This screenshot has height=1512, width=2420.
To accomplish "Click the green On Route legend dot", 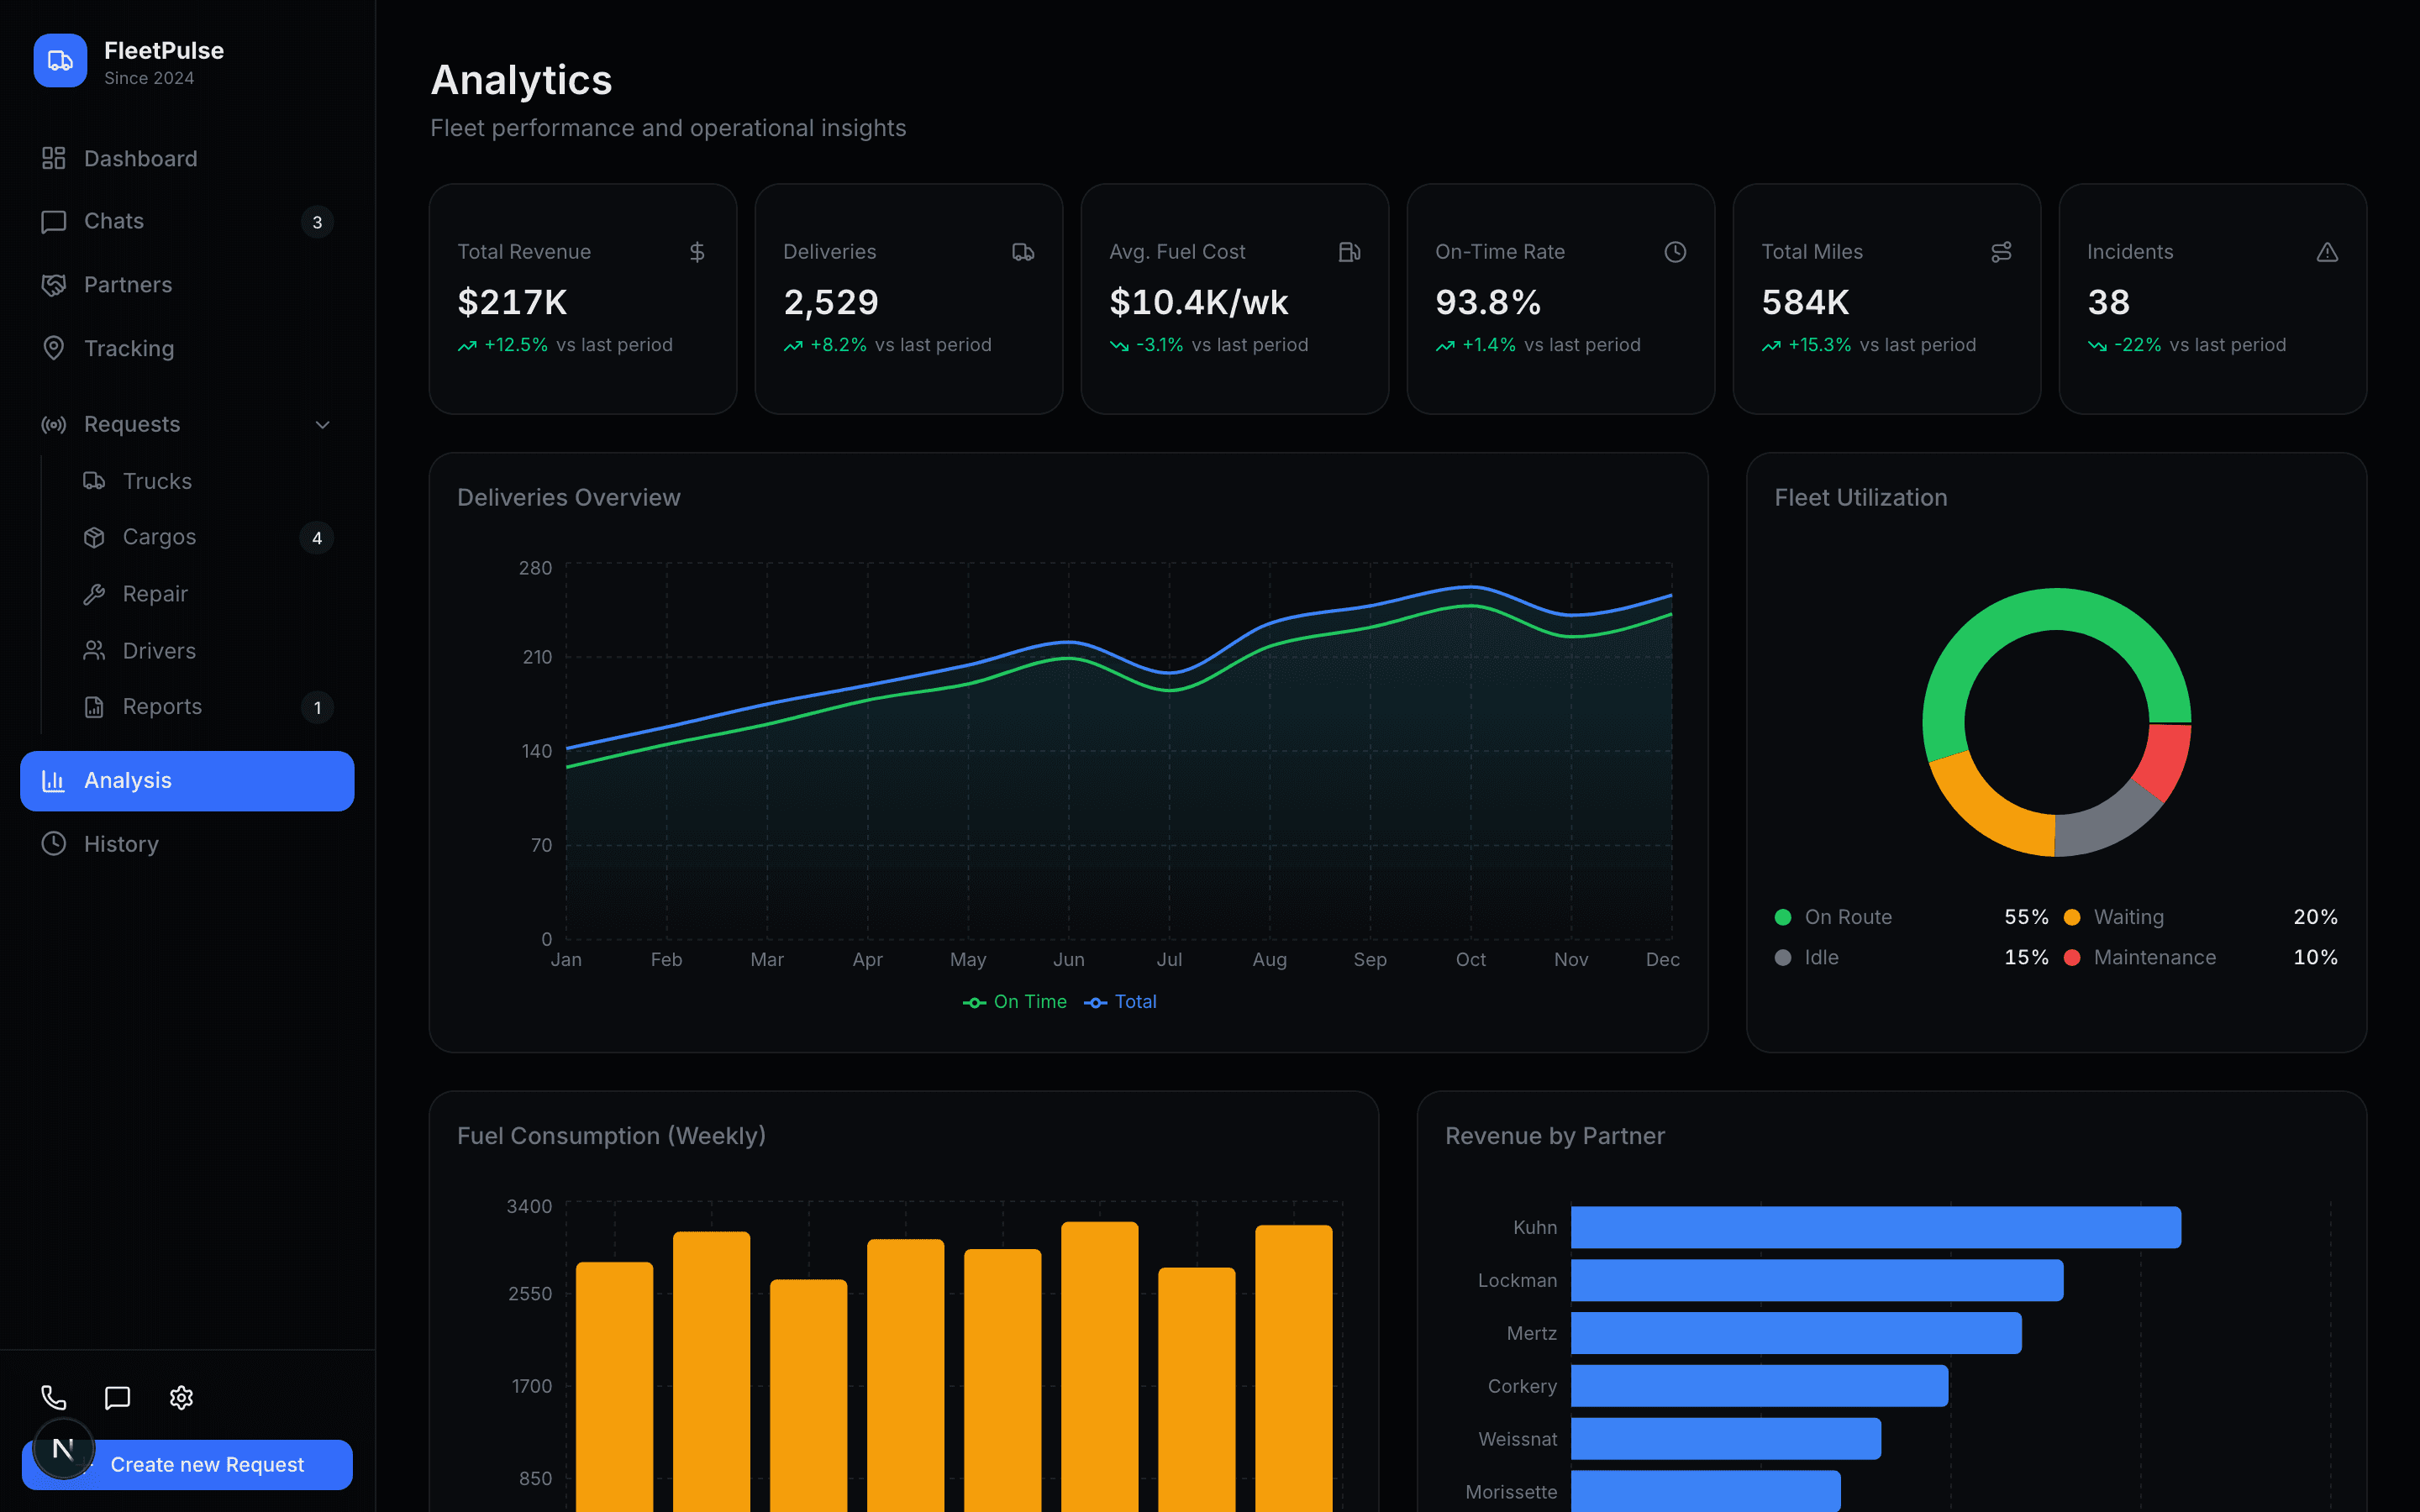I will click(x=1782, y=917).
